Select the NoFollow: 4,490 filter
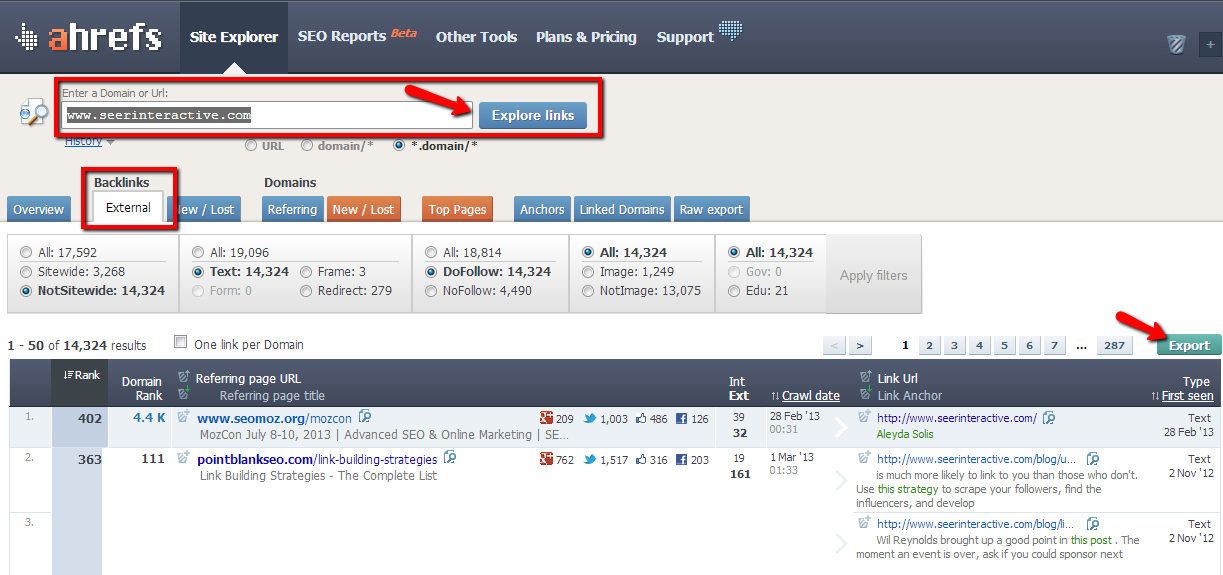The image size is (1223, 575). click(x=431, y=291)
